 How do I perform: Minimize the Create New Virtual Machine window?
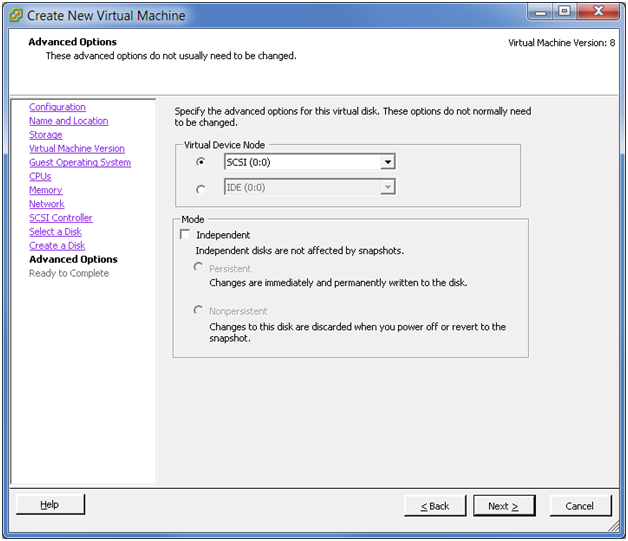click(x=540, y=11)
